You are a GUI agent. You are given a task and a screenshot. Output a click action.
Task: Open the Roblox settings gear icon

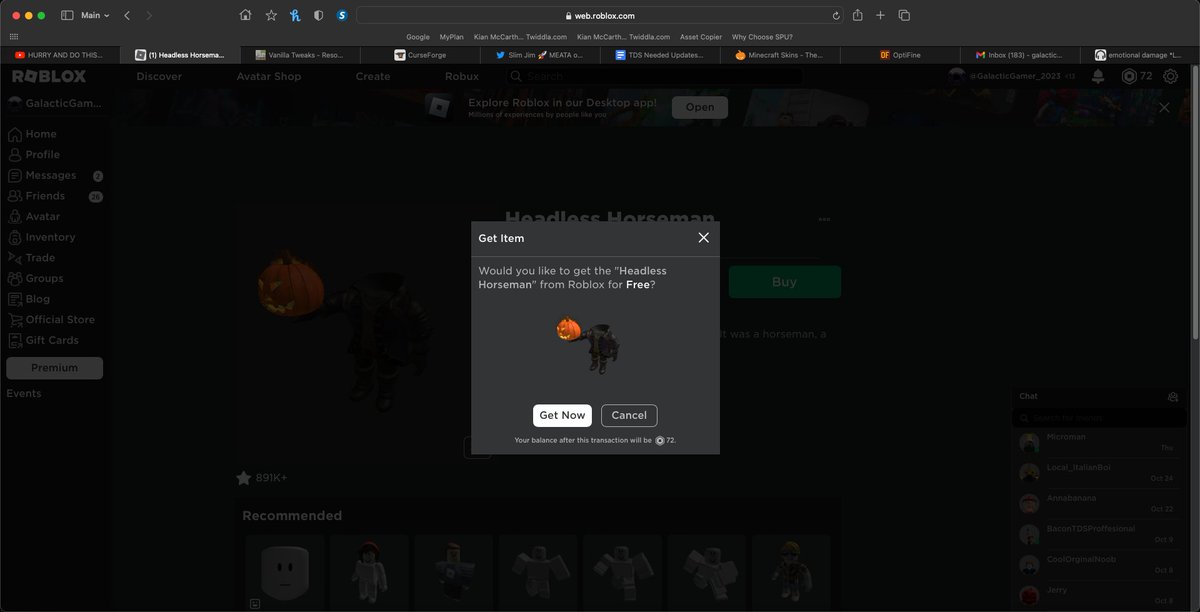click(x=1171, y=76)
